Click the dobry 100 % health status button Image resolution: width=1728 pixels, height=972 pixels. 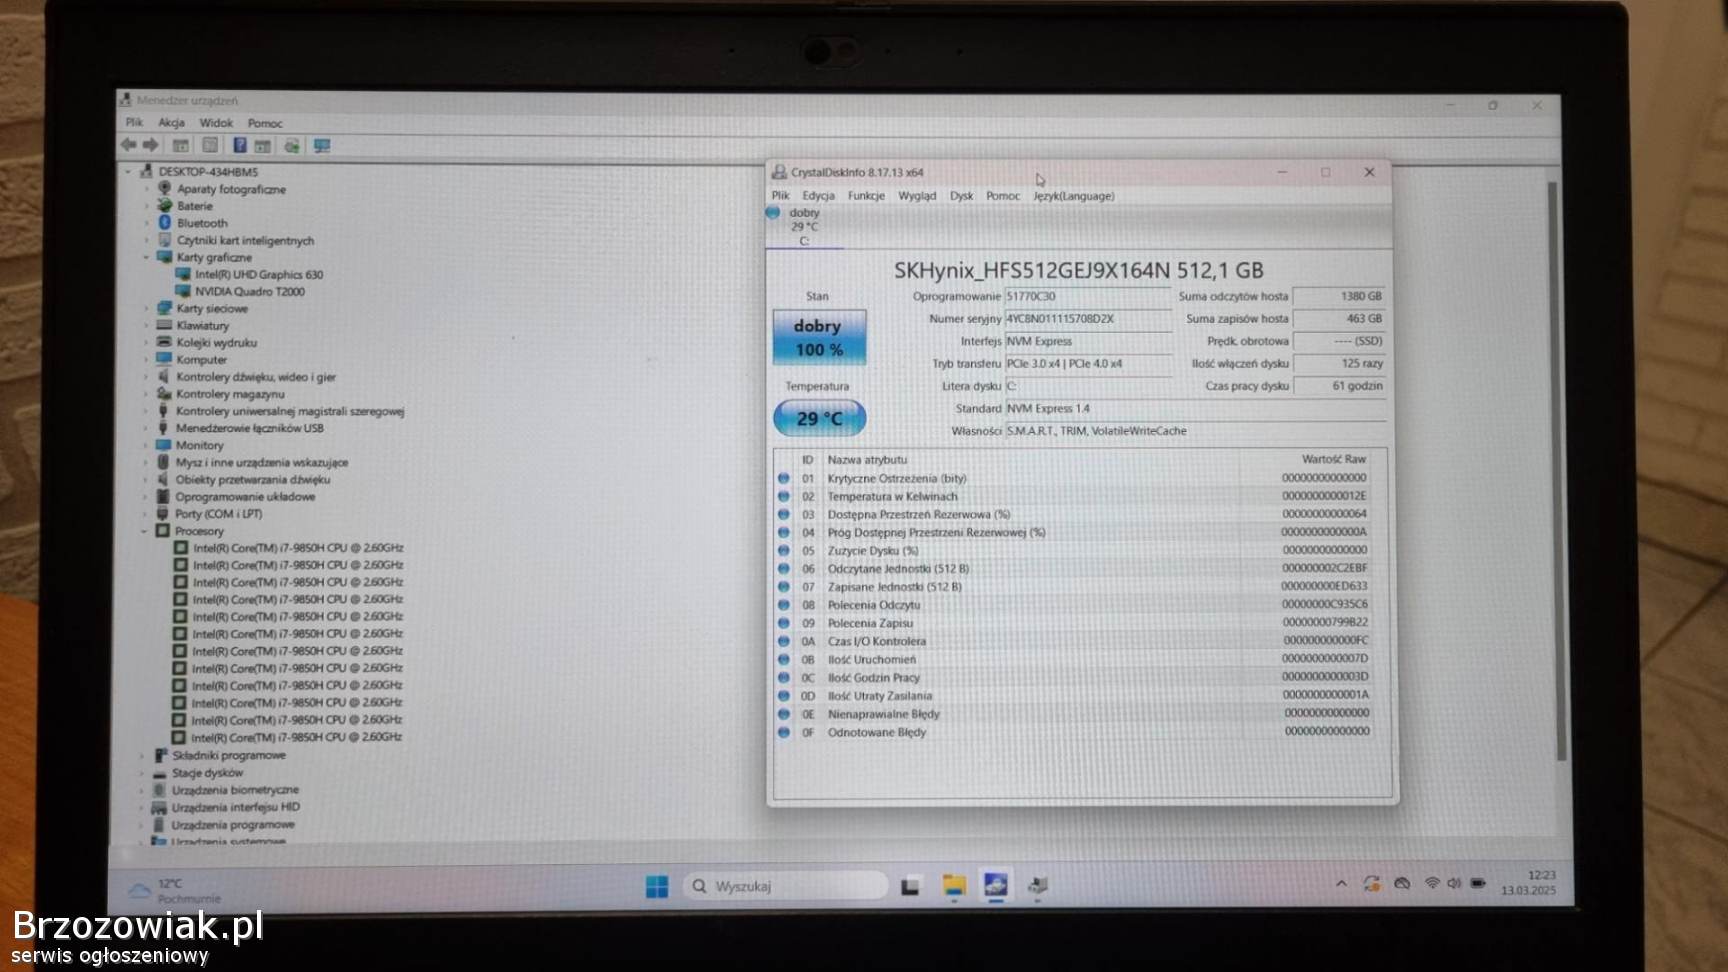tap(819, 338)
